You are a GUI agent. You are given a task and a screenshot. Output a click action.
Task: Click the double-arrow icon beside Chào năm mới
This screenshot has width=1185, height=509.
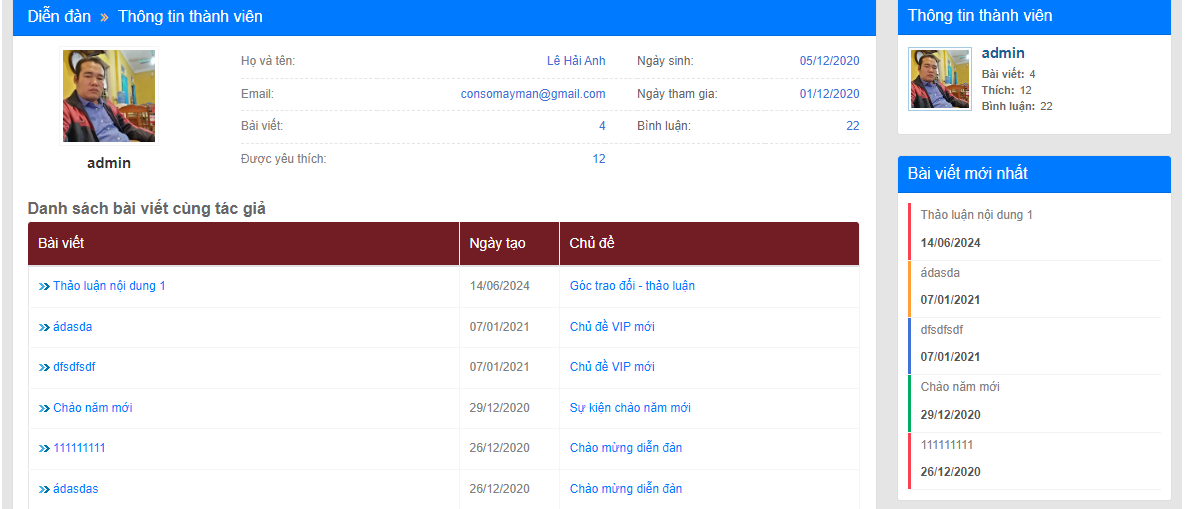(44, 408)
